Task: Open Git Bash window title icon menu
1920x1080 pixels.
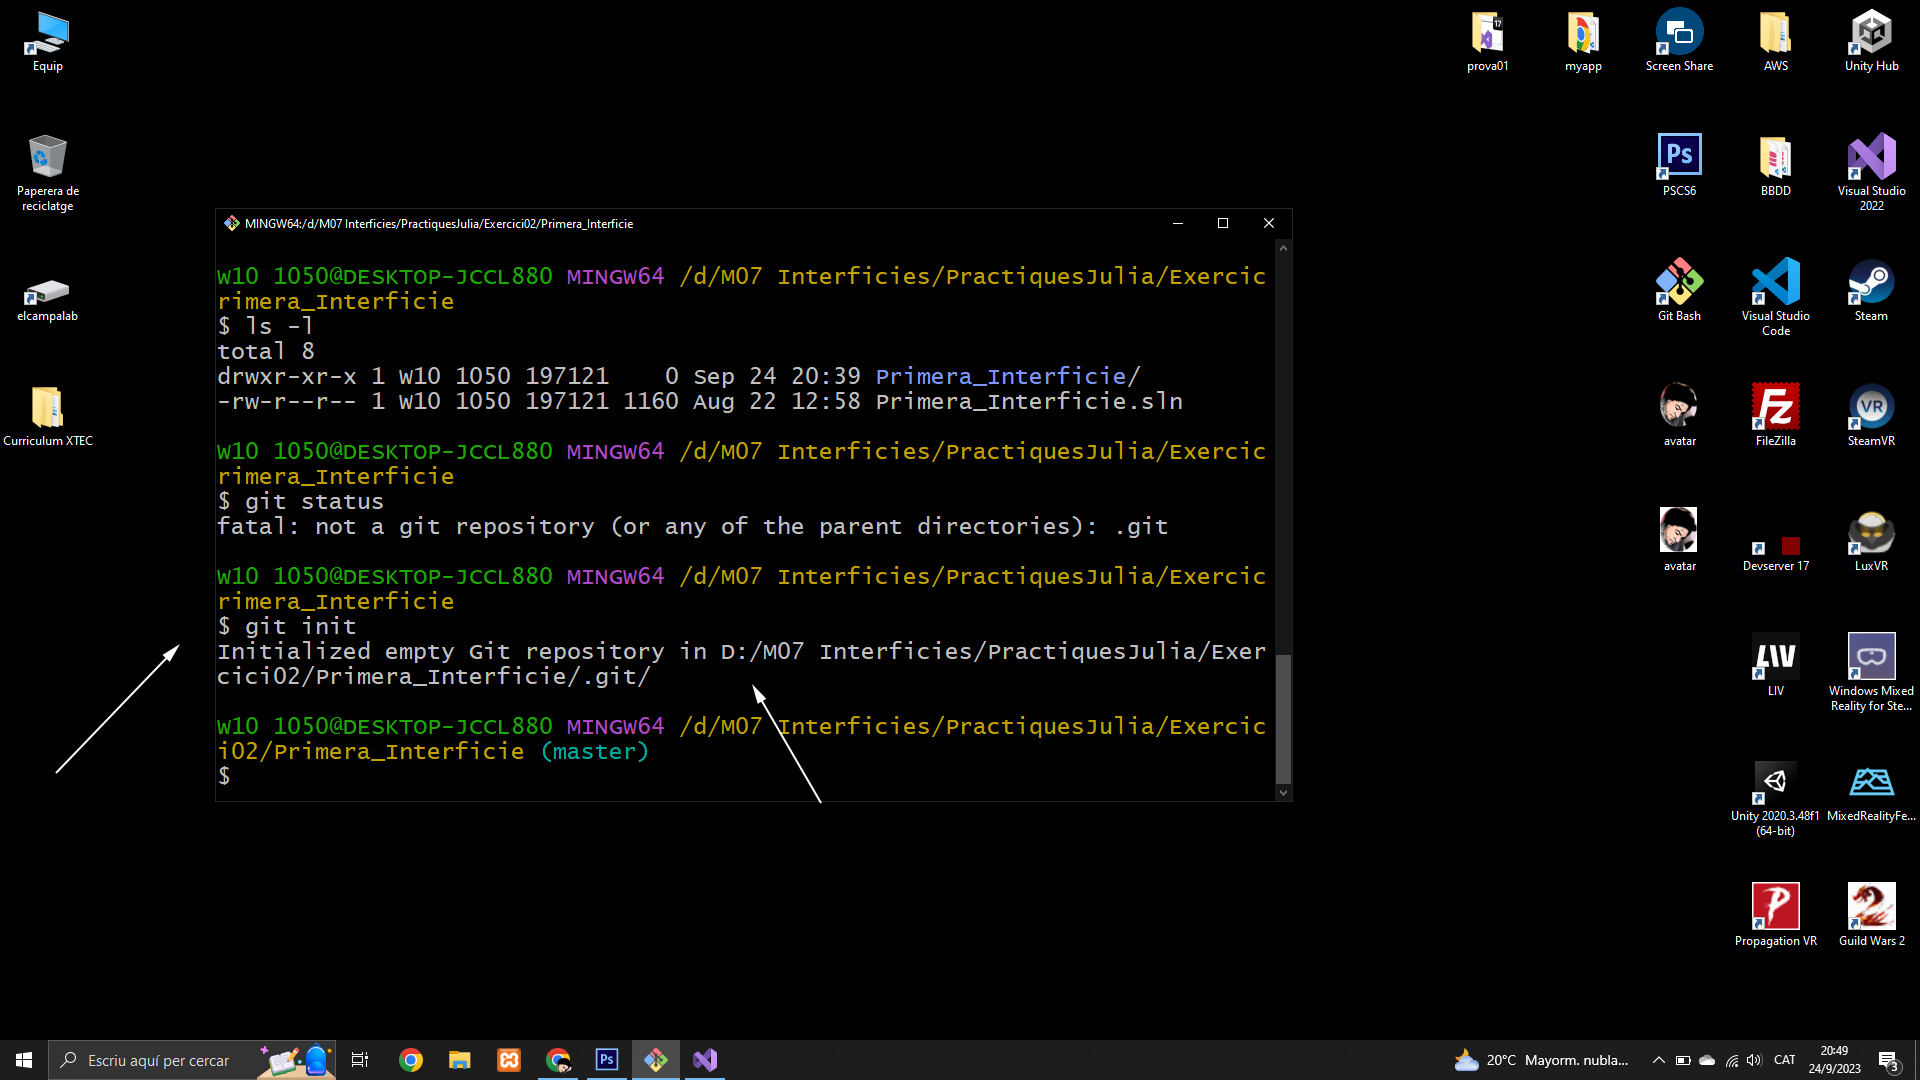Action: 232,223
